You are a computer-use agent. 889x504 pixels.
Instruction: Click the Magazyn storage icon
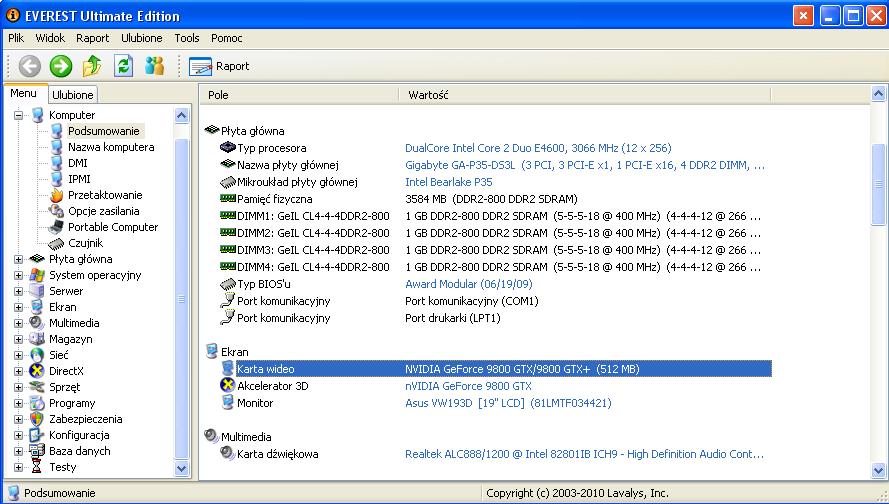pos(37,339)
